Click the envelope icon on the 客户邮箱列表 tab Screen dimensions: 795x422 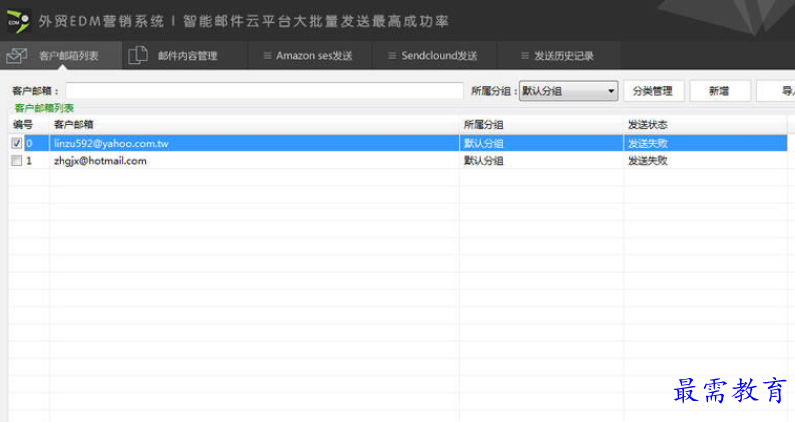17,56
